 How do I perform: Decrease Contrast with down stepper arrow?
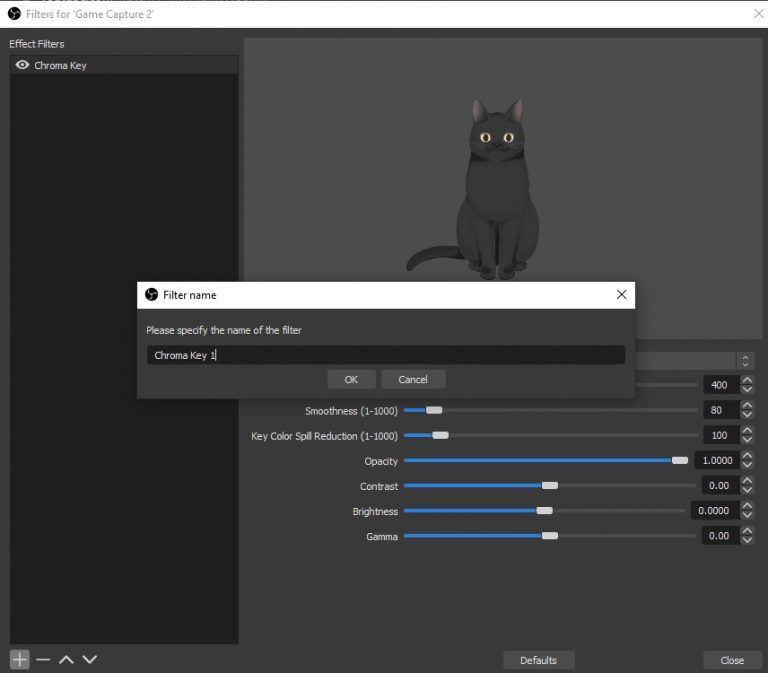[x=747, y=490]
